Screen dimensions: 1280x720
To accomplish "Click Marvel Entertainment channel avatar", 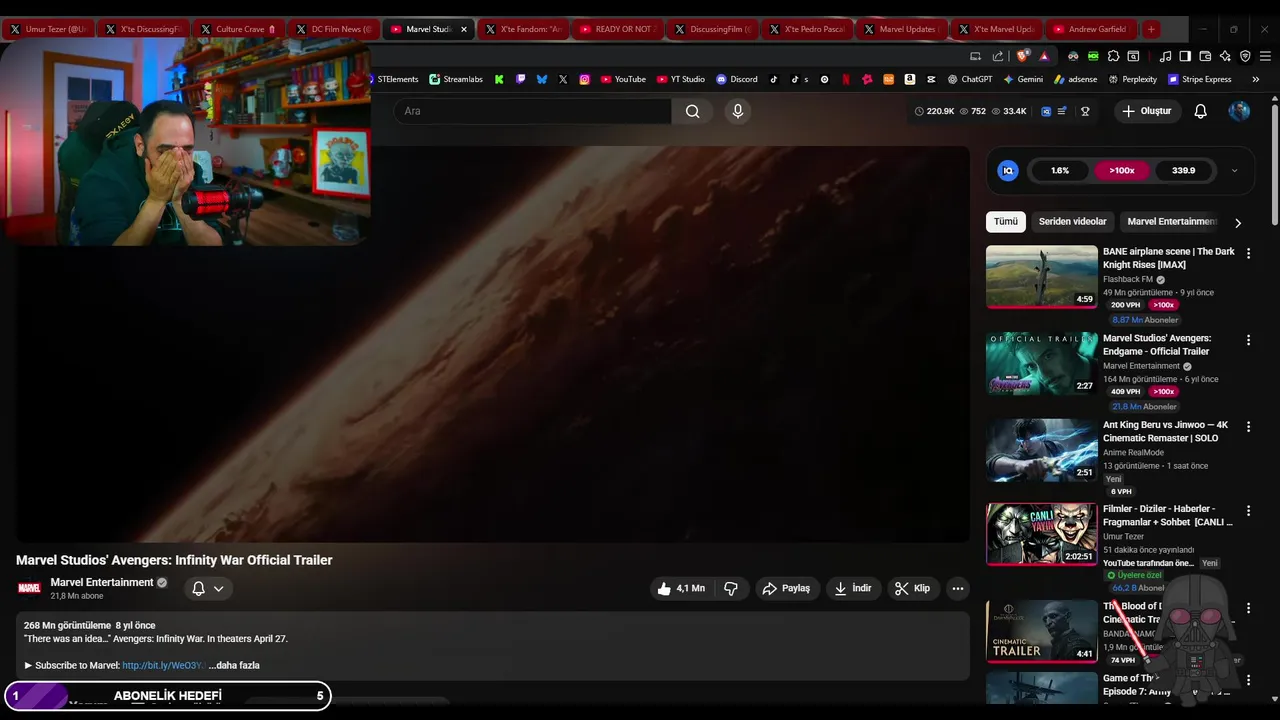I will 29,588.
